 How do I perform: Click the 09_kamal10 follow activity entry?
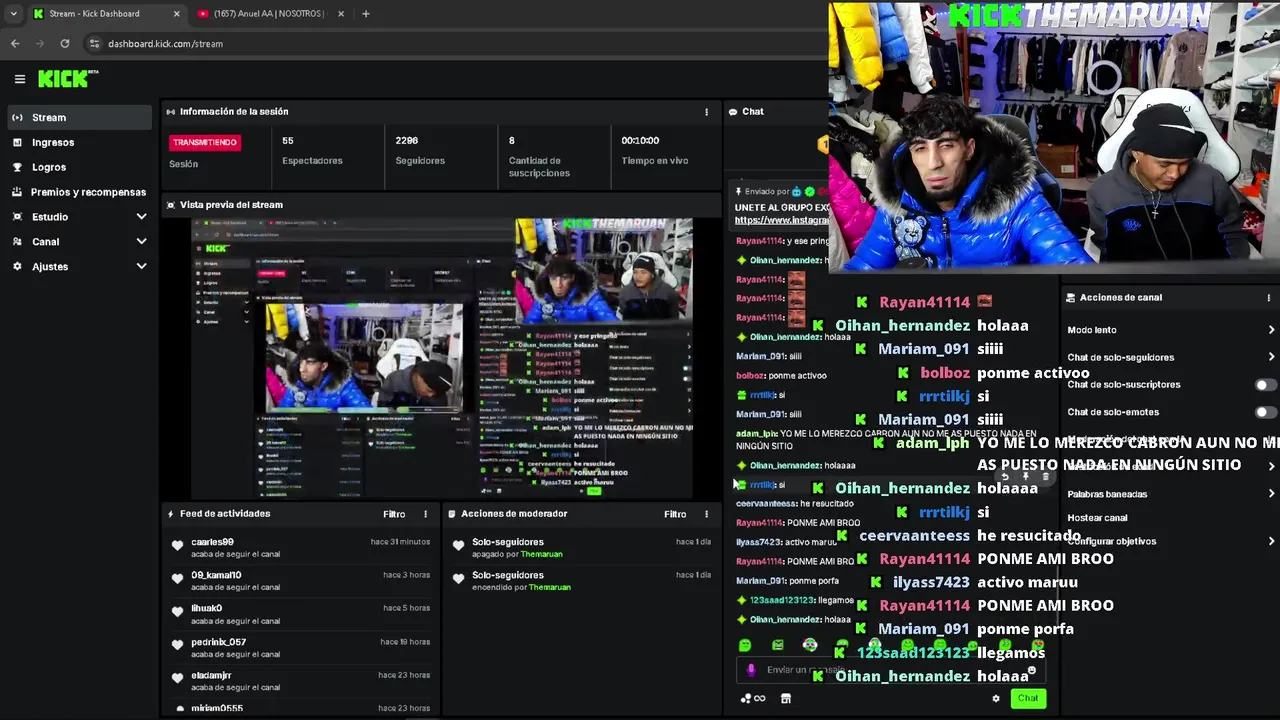pos(300,581)
